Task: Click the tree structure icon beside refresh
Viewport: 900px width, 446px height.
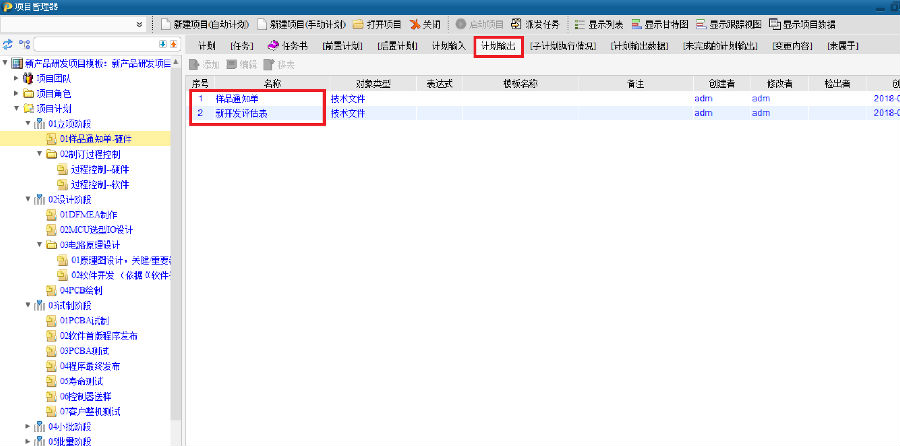Action: [24, 45]
